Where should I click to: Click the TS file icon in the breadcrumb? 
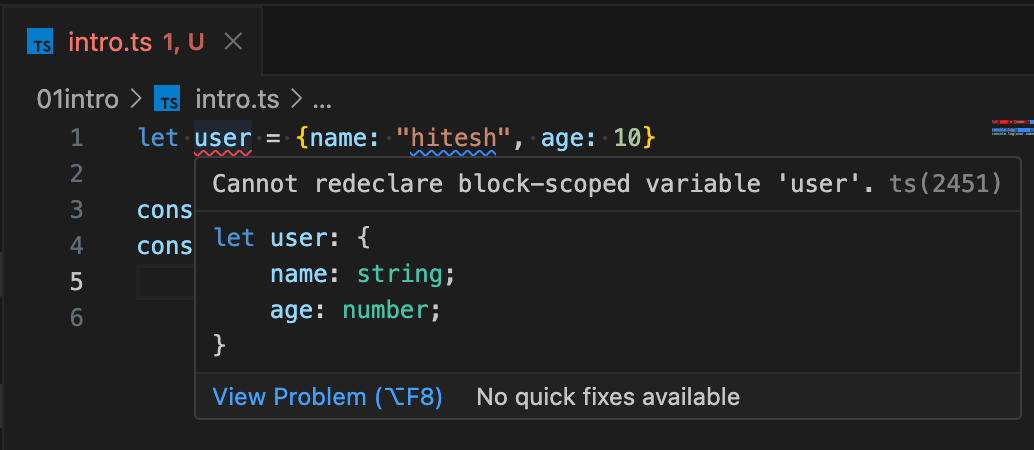point(167,99)
